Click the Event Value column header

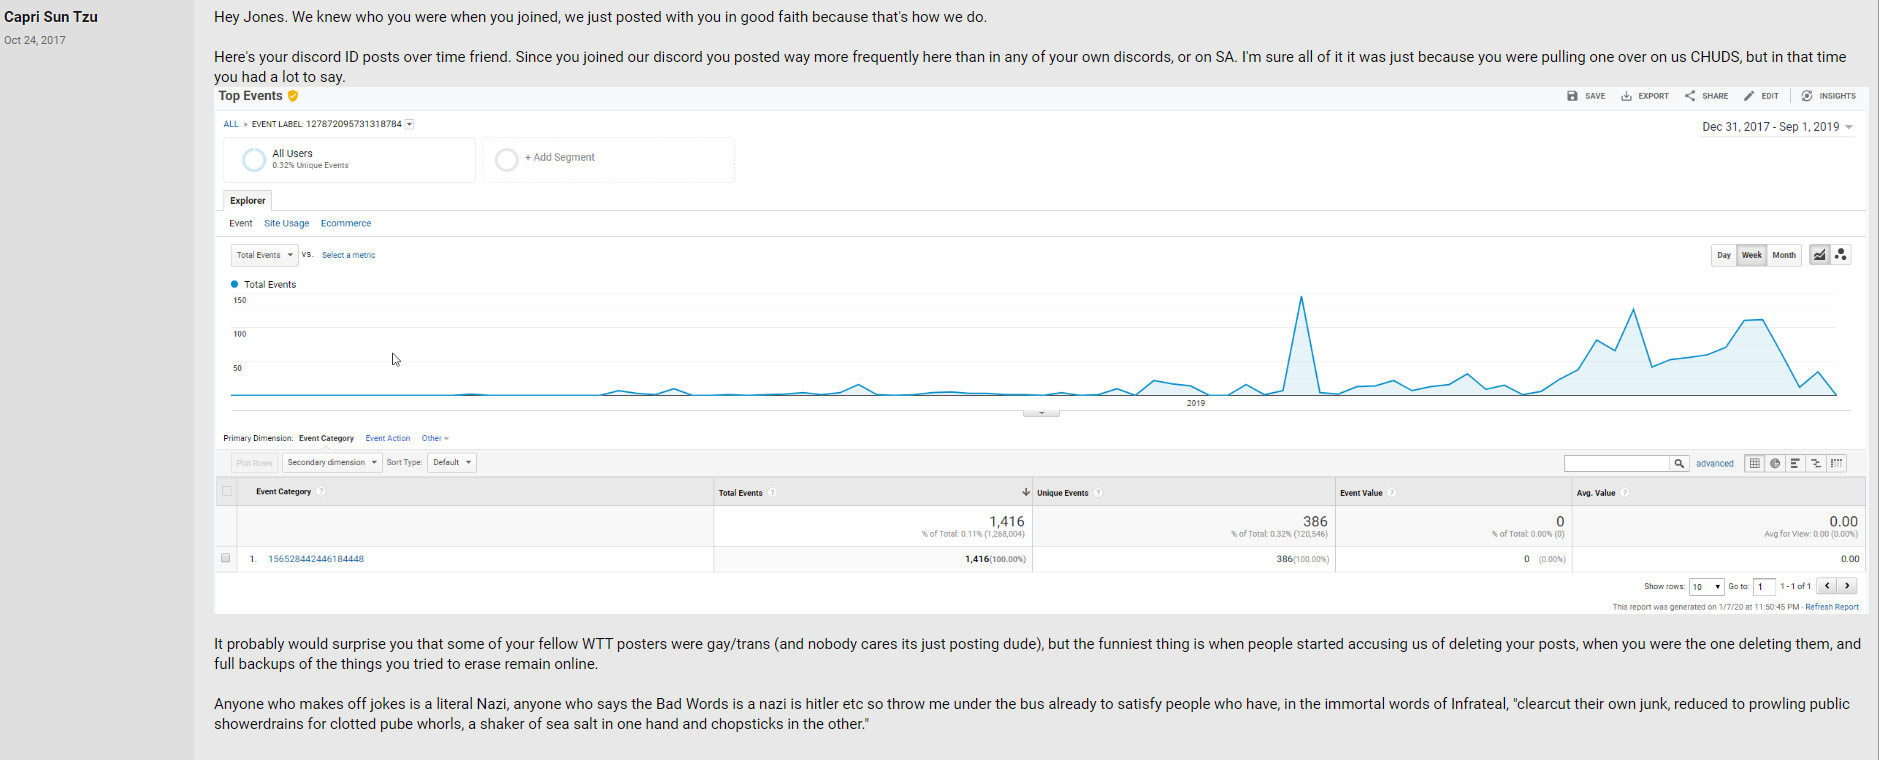click(1361, 493)
